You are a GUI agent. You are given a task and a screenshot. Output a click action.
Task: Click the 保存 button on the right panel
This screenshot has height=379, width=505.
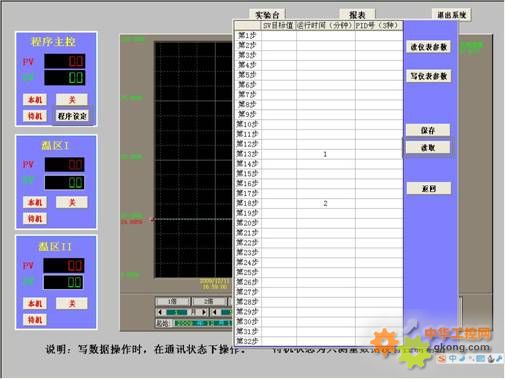tap(428, 130)
